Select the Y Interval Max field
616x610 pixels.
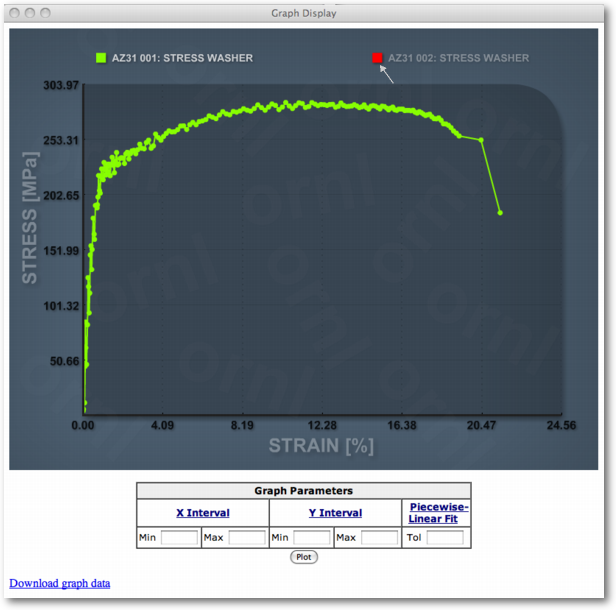coord(379,538)
